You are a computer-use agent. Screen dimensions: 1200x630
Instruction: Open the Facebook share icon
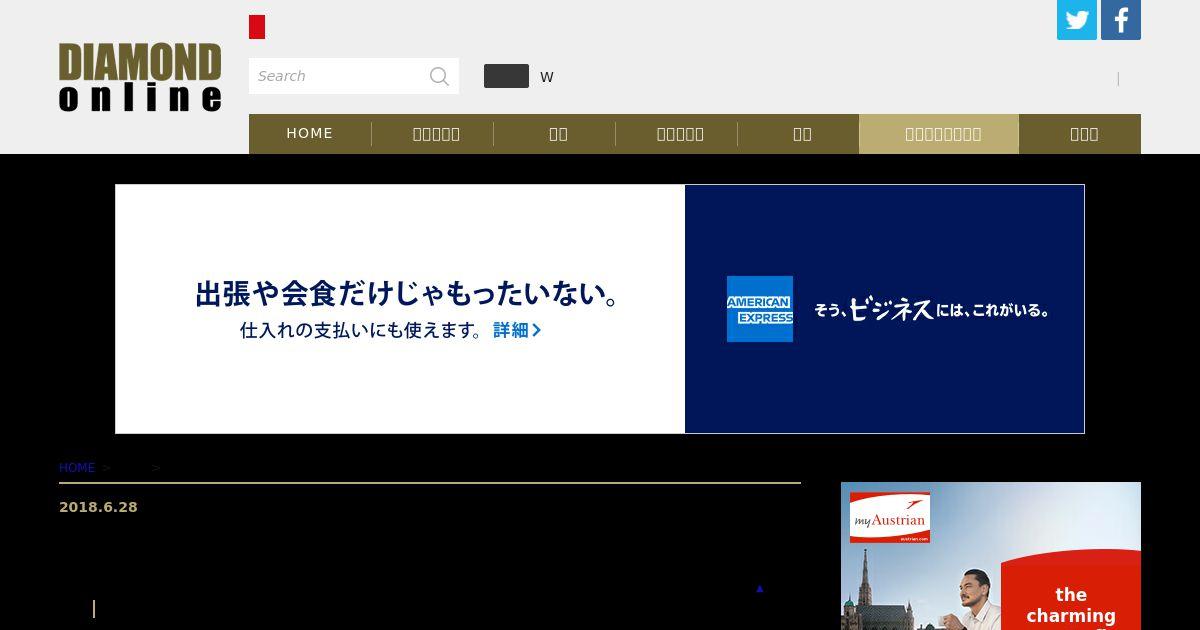[x=1121, y=20]
